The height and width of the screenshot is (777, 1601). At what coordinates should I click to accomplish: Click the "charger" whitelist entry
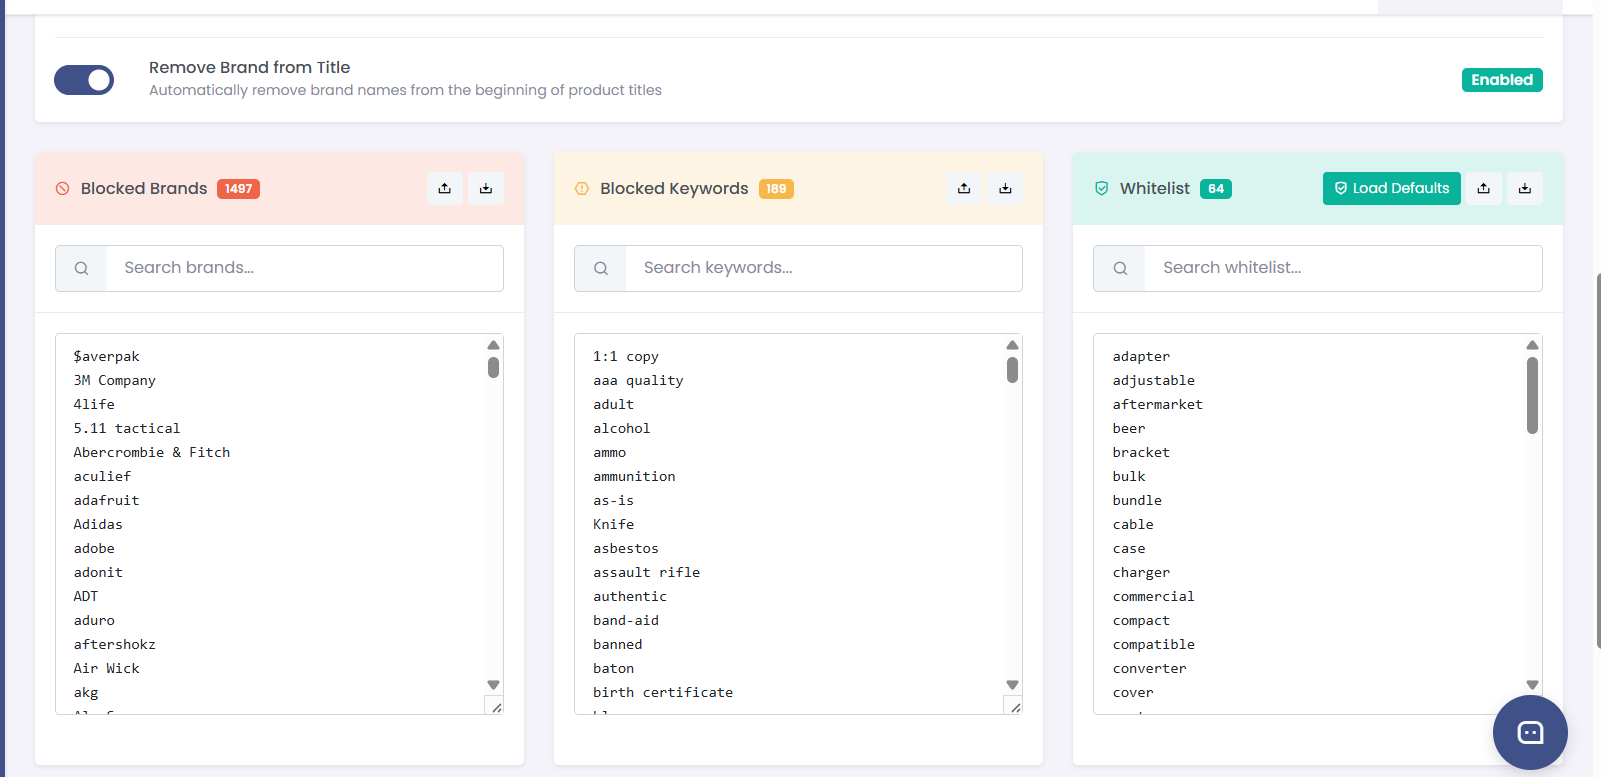point(1141,573)
